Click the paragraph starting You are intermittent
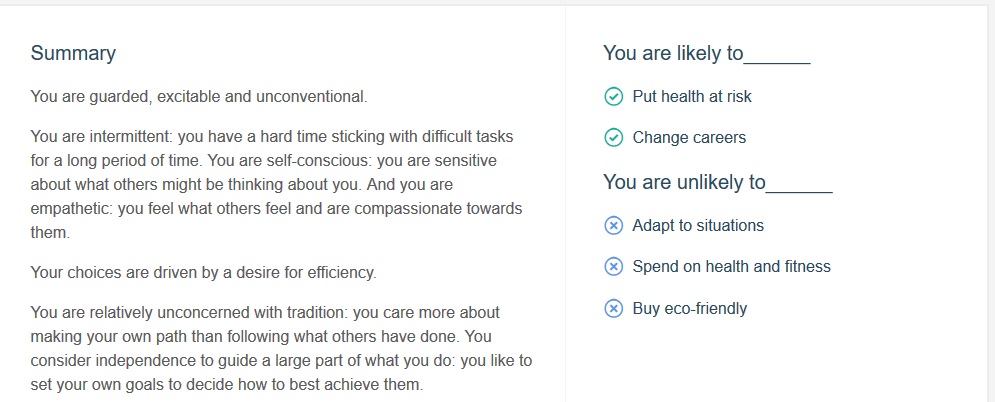995x402 pixels. (x=277, y=185)
